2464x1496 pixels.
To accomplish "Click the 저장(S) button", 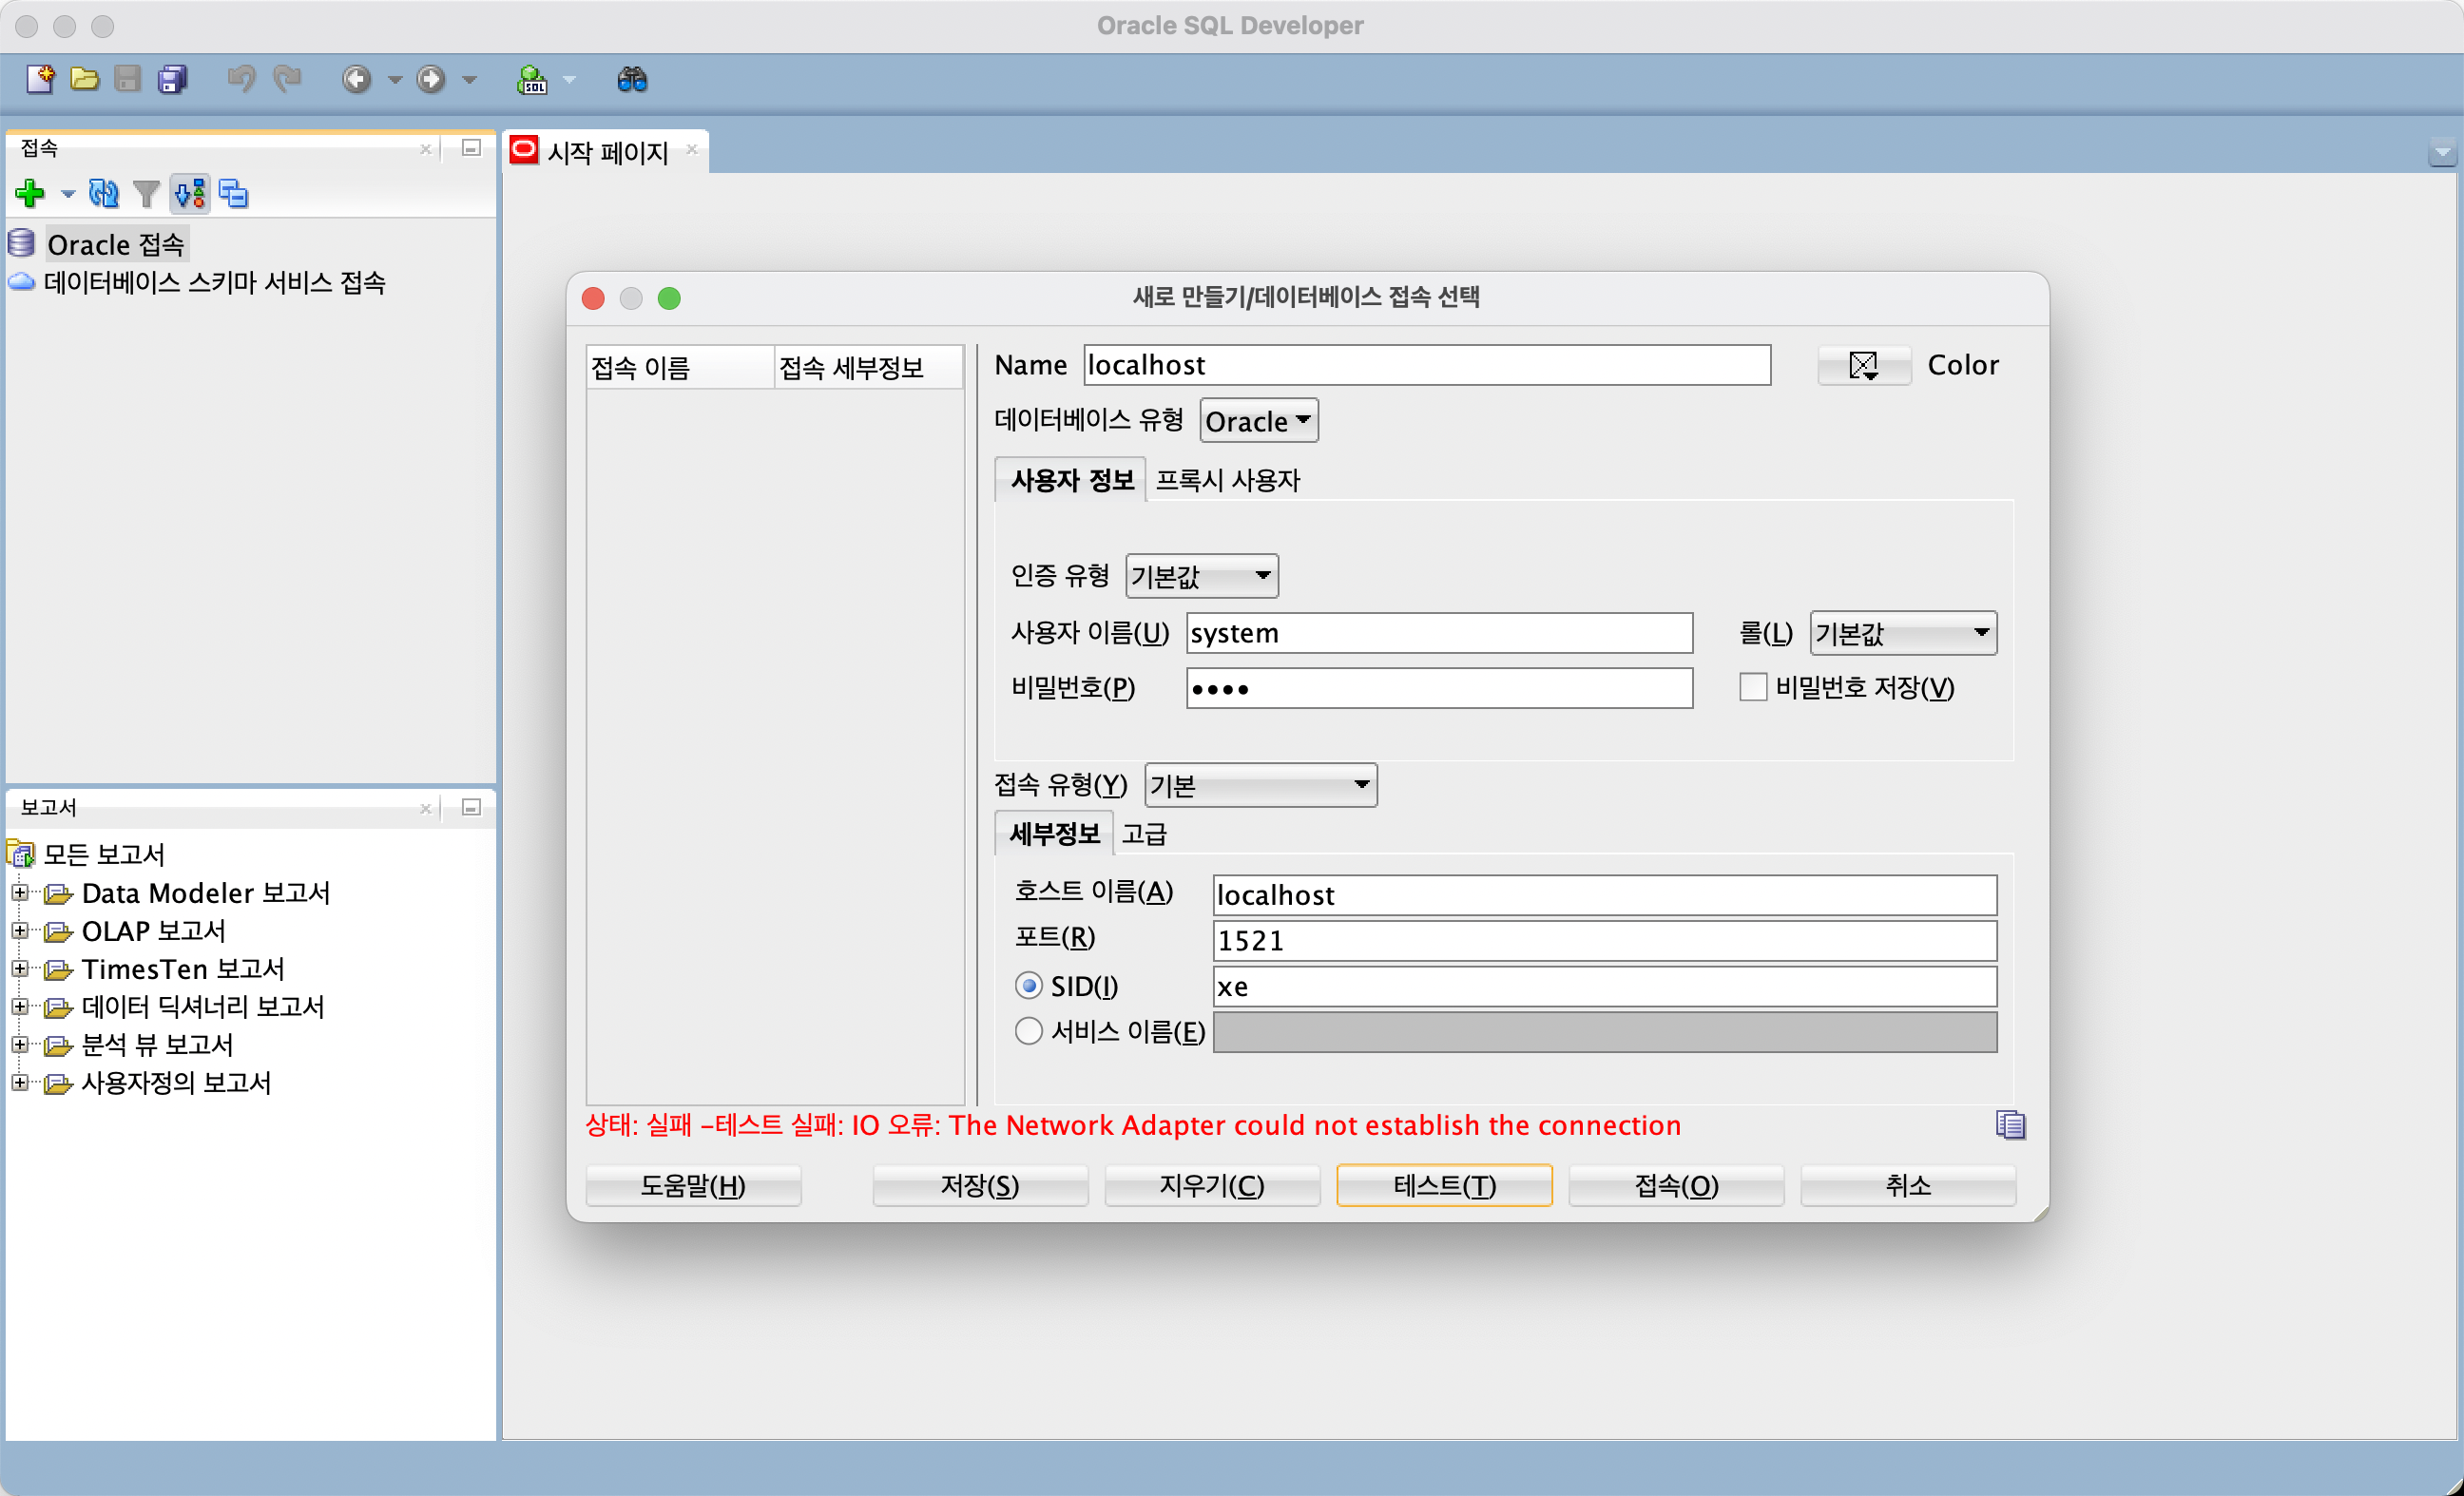I will [980, 1185].
